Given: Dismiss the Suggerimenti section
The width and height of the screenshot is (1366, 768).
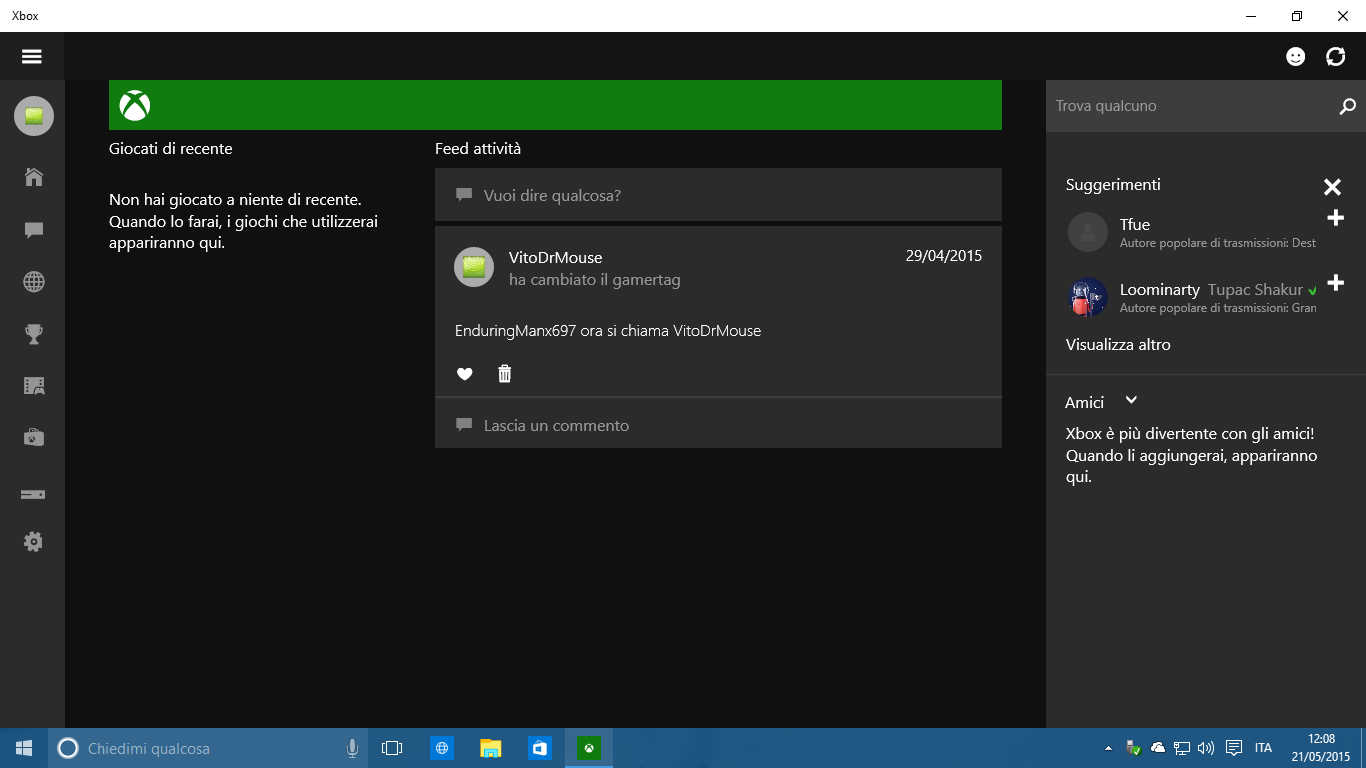Looking at the screenshot, I should [1332, 187].
